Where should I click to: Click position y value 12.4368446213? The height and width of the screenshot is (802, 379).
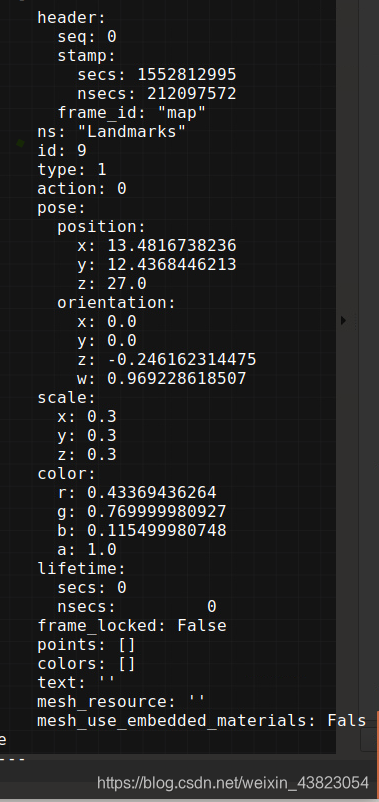(x=172, y=264)
